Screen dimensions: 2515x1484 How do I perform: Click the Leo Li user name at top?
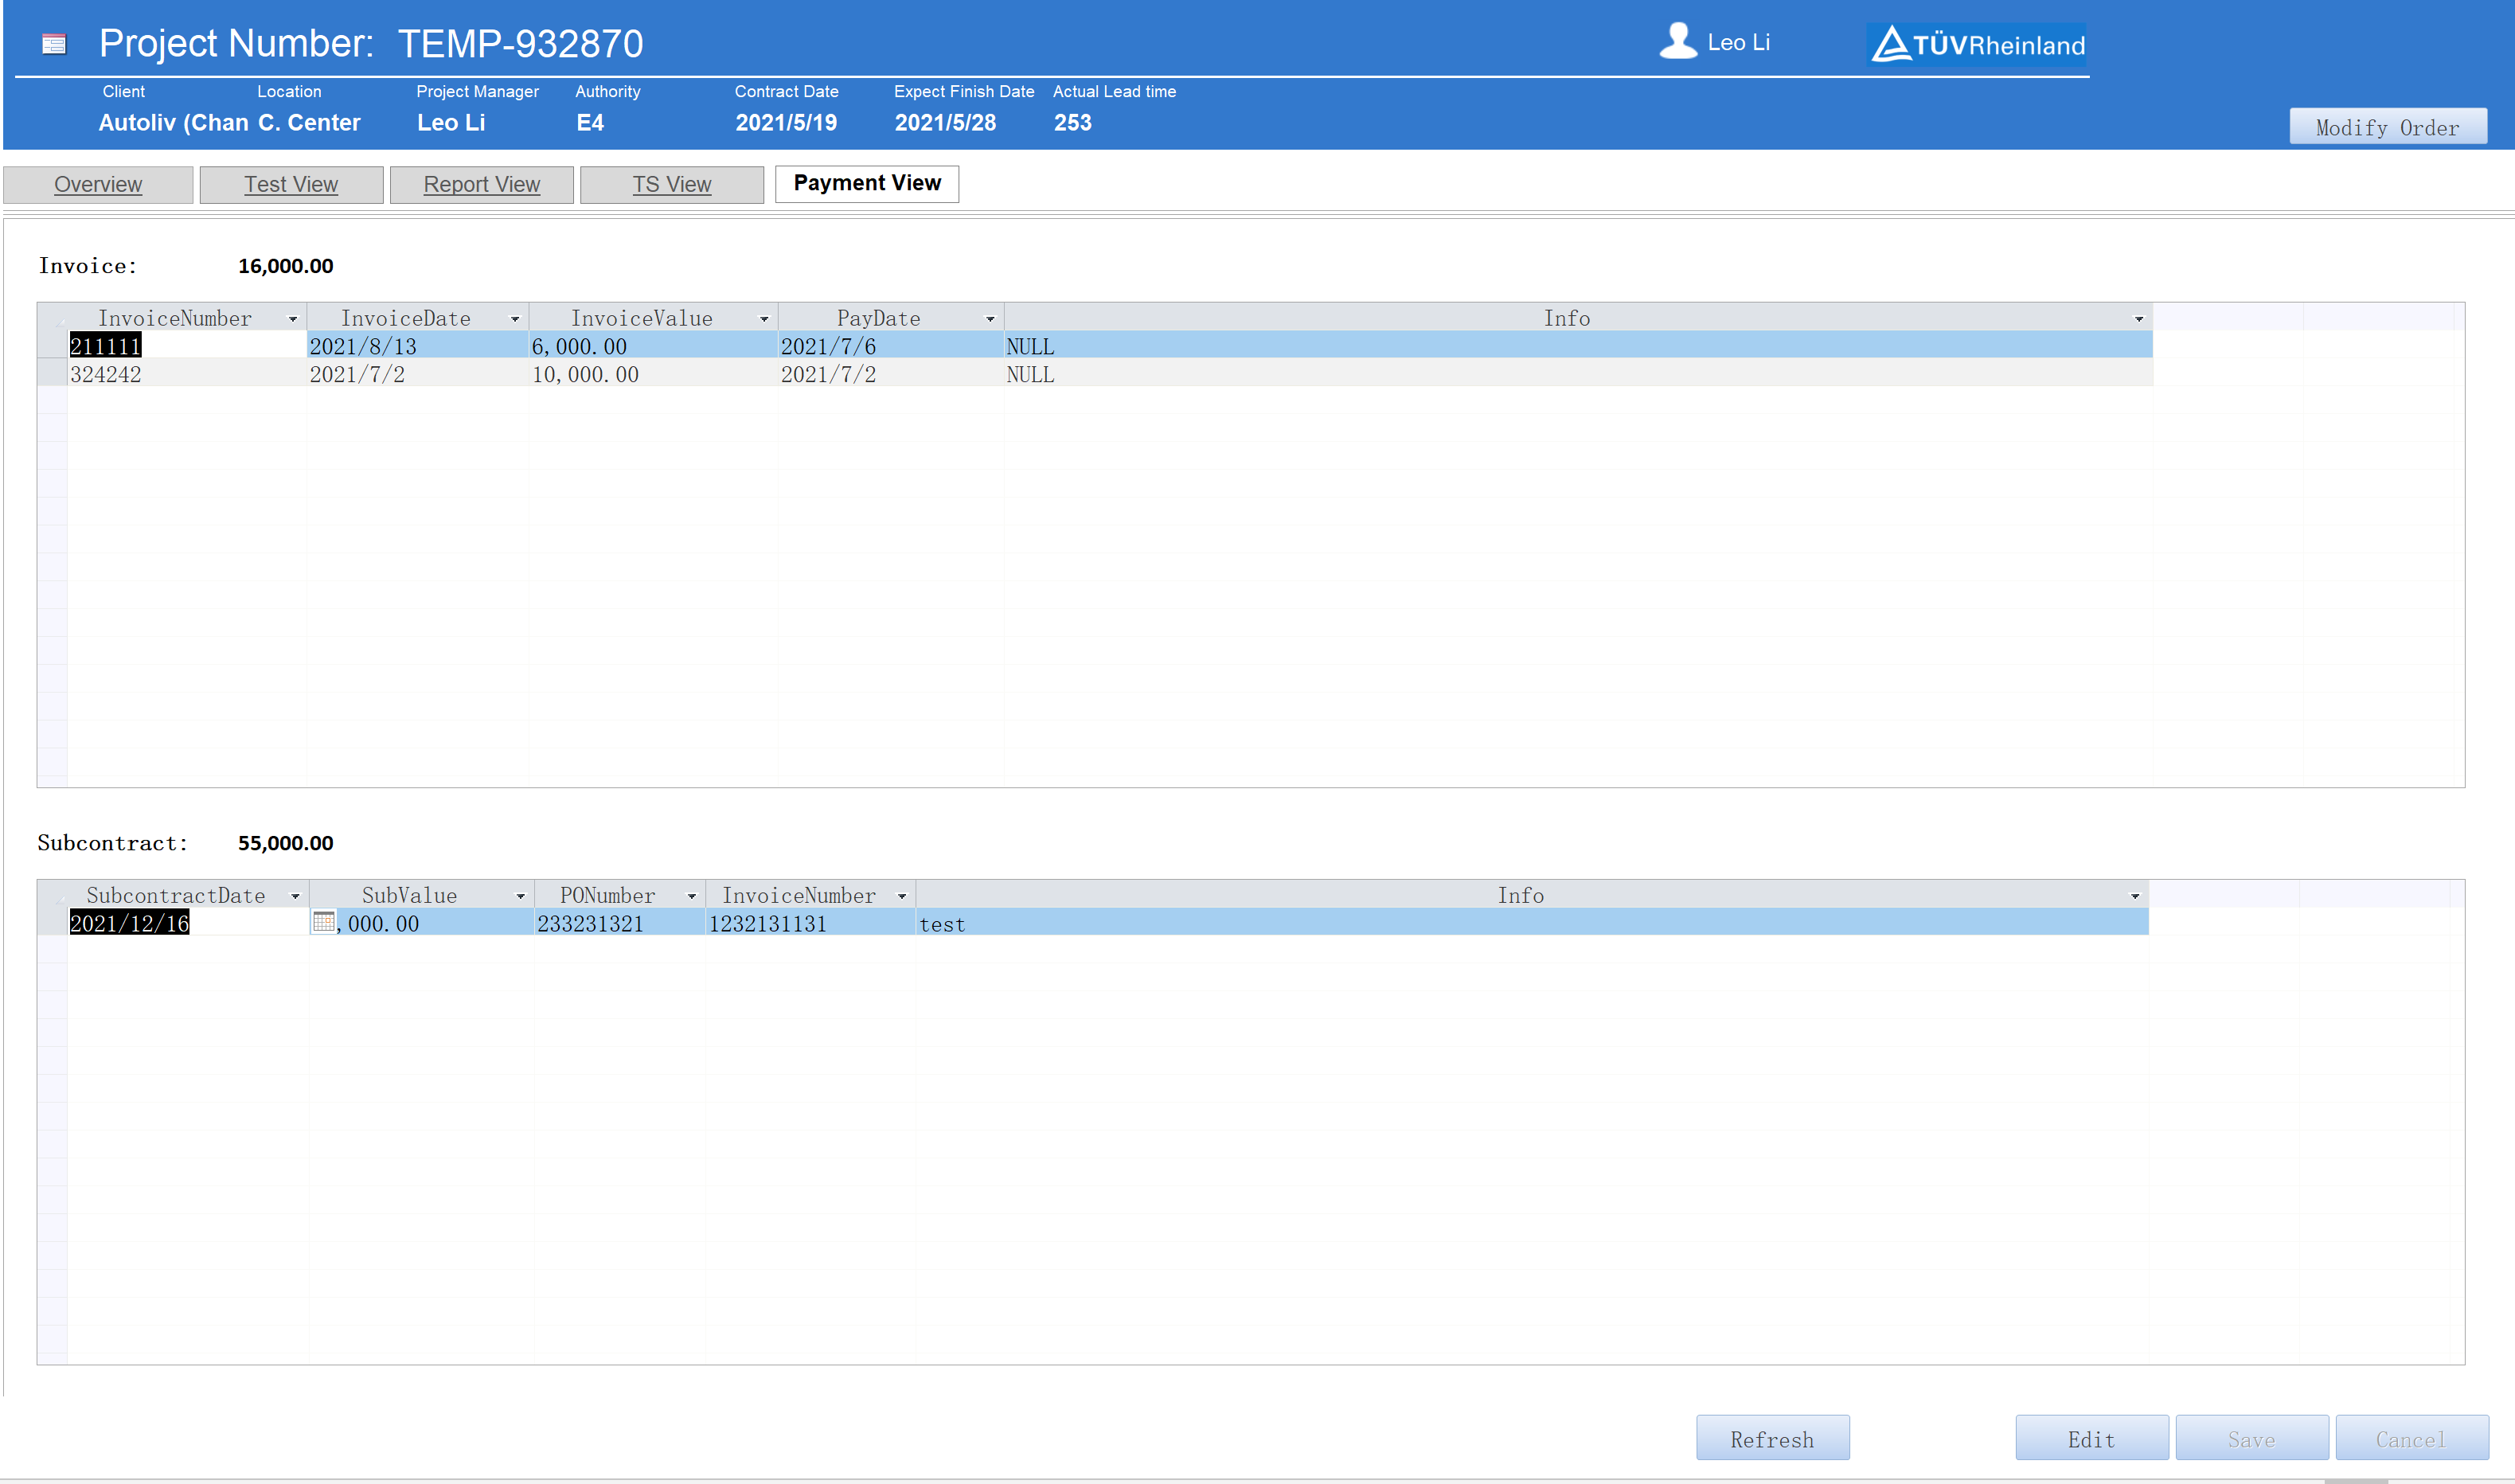[x=1738, y=42]
